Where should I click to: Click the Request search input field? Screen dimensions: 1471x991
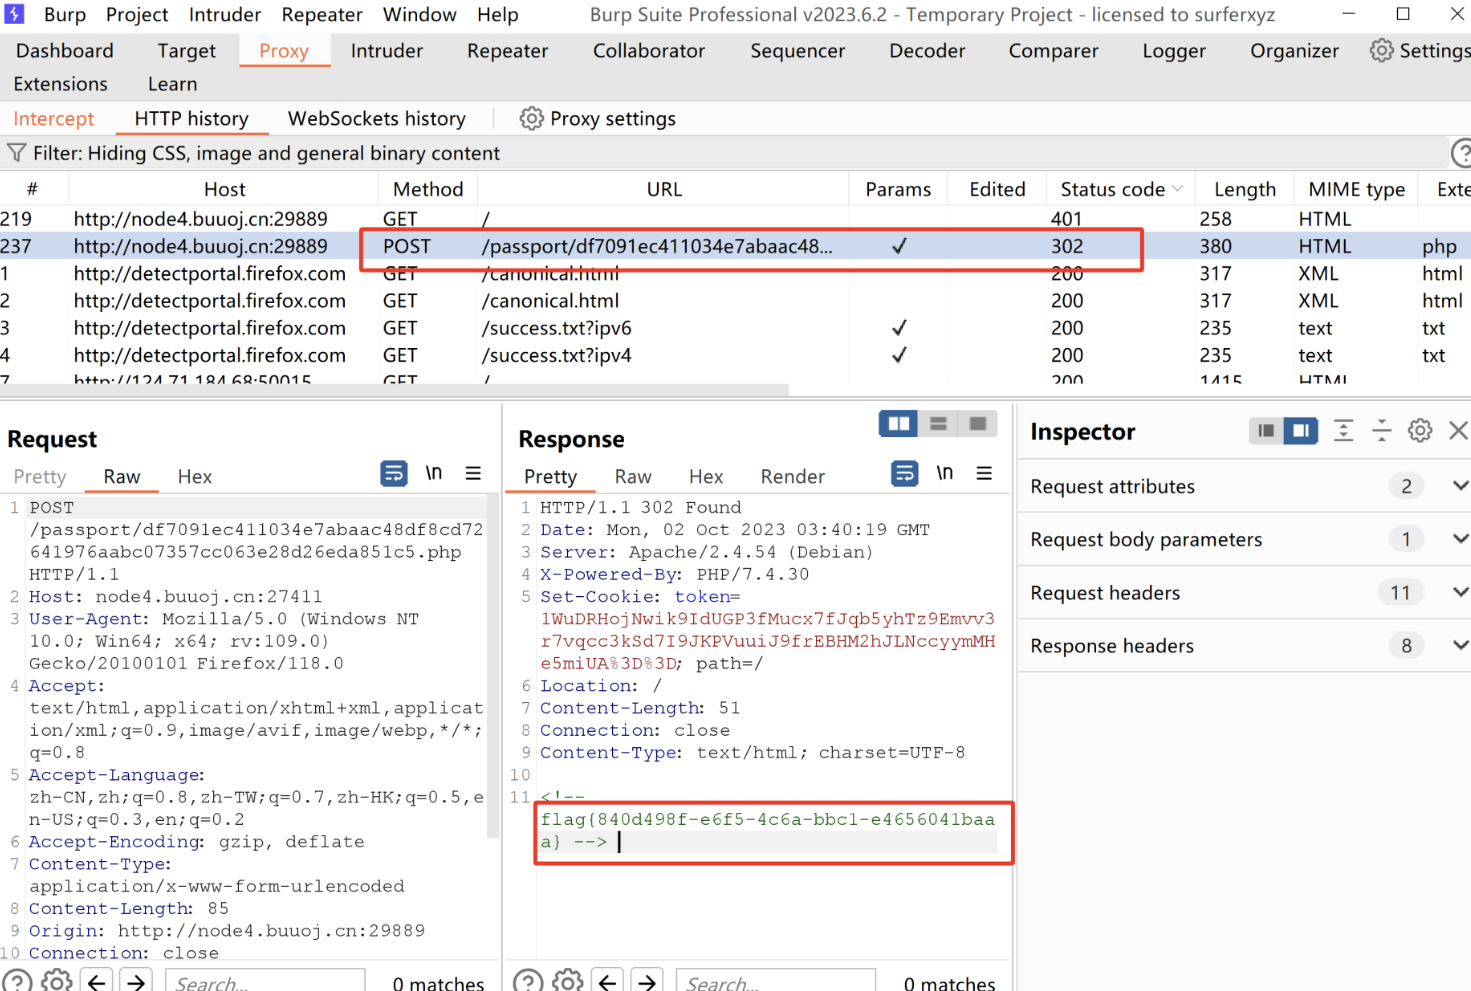coord(265,982)
